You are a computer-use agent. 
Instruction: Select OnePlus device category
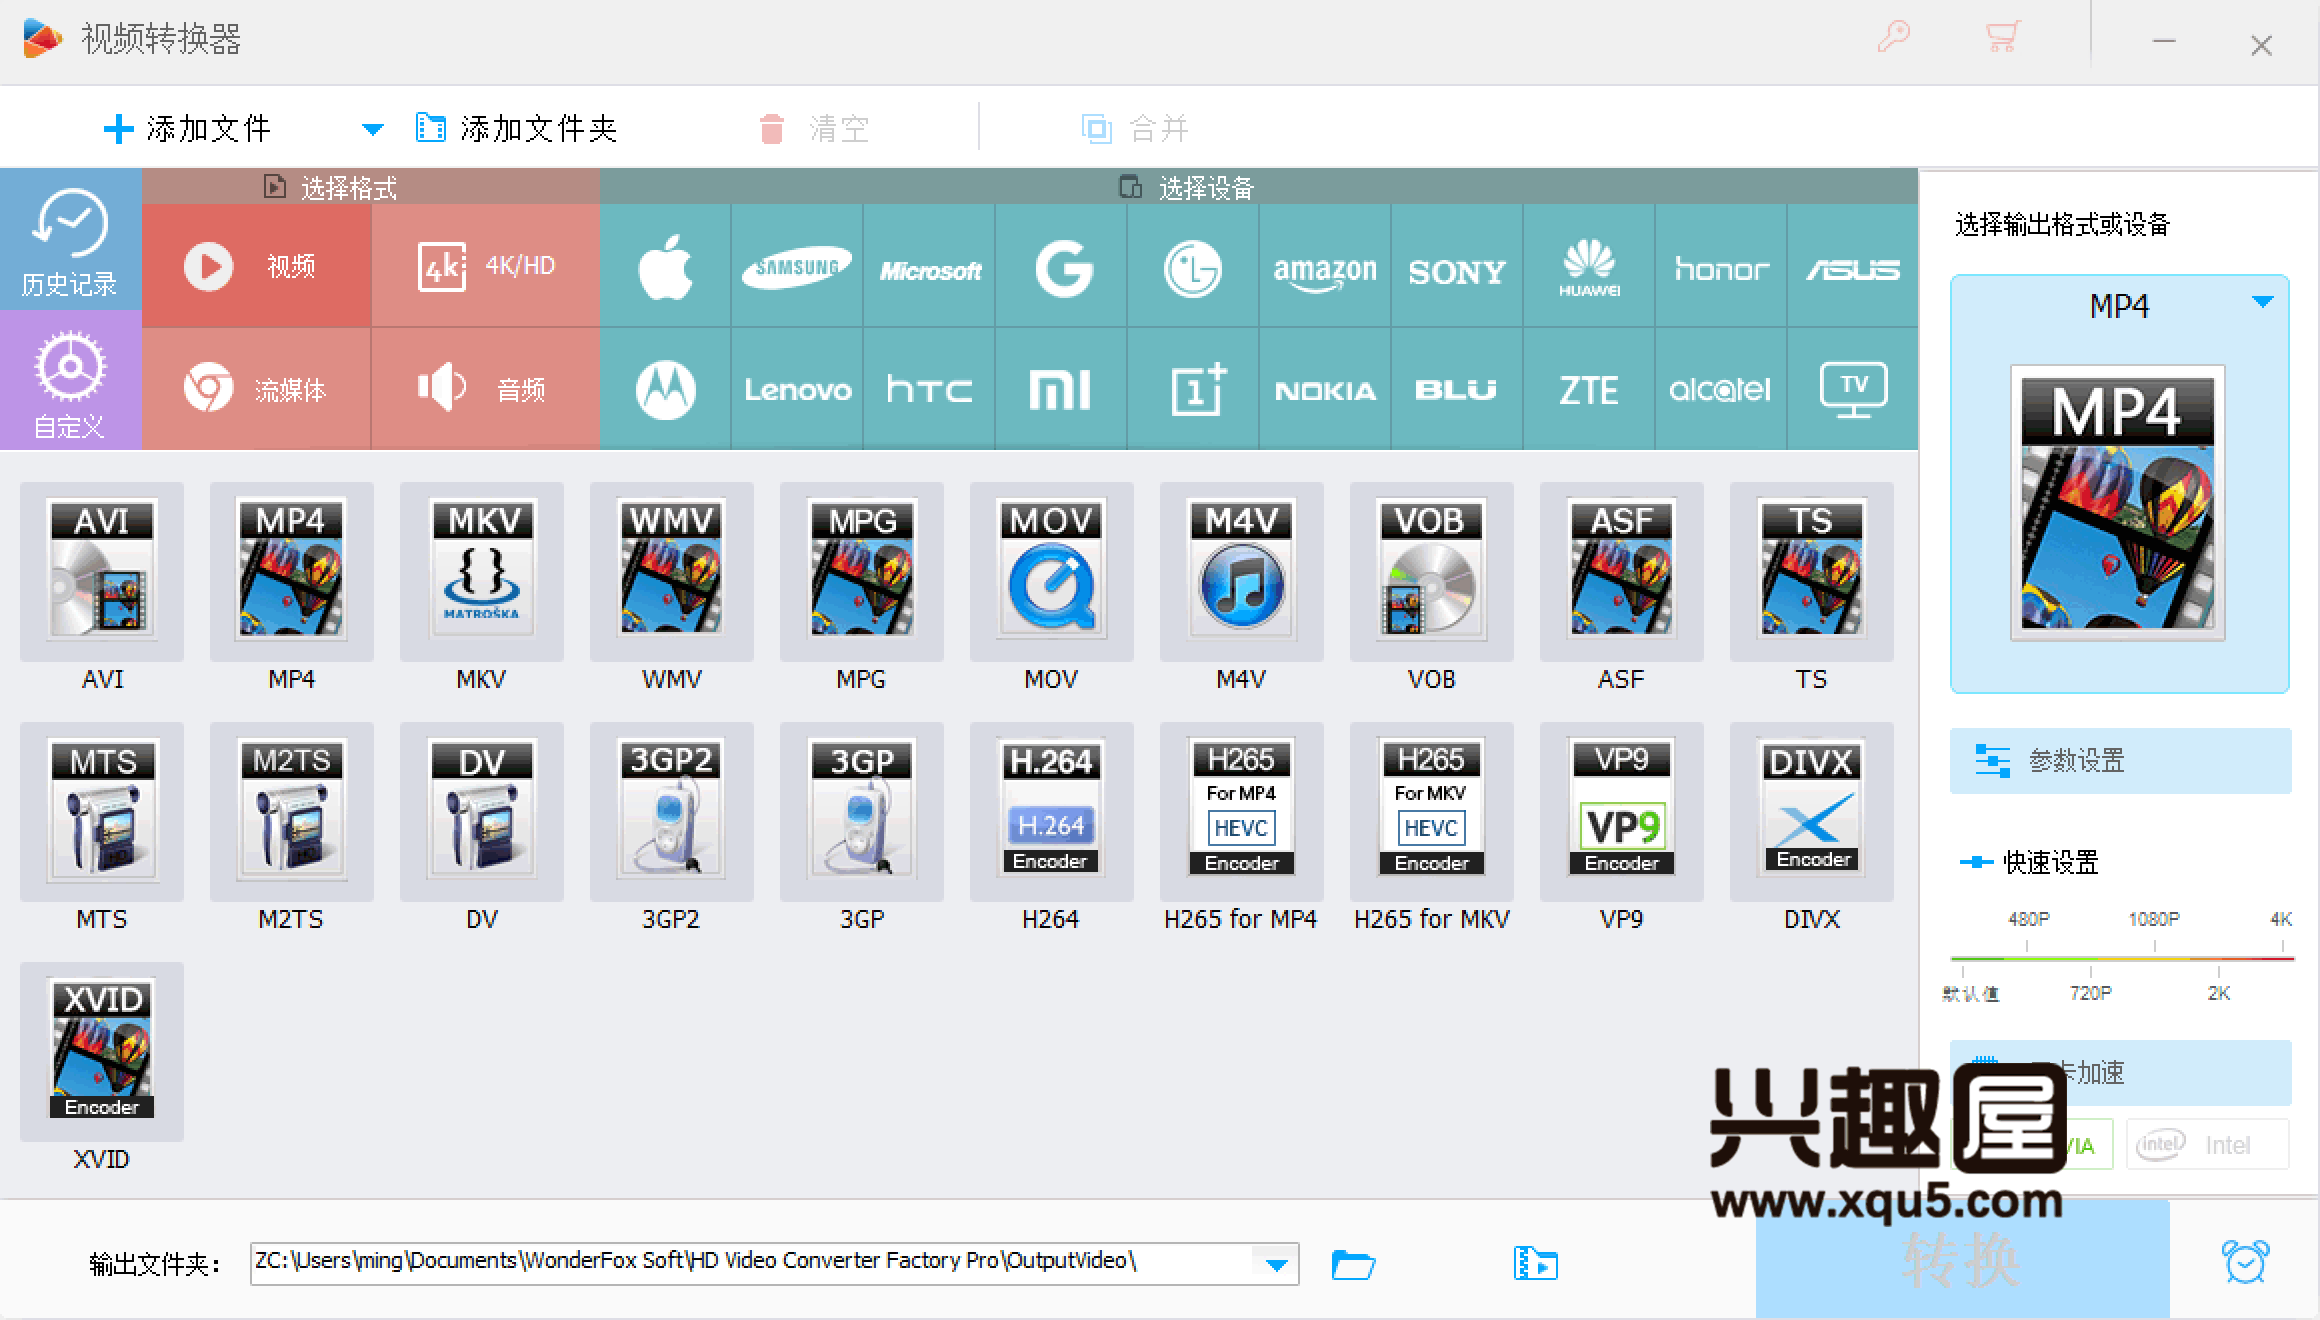(1193, 389)
